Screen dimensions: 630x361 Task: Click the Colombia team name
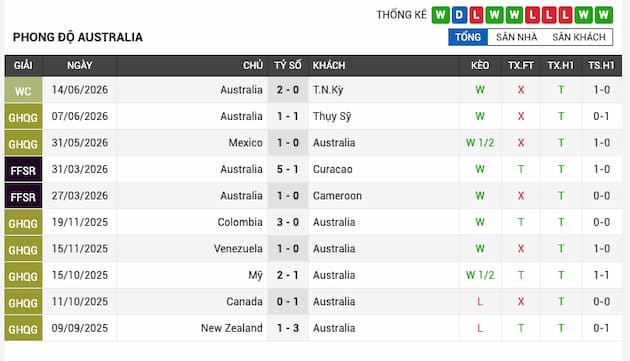click(240, 222)
